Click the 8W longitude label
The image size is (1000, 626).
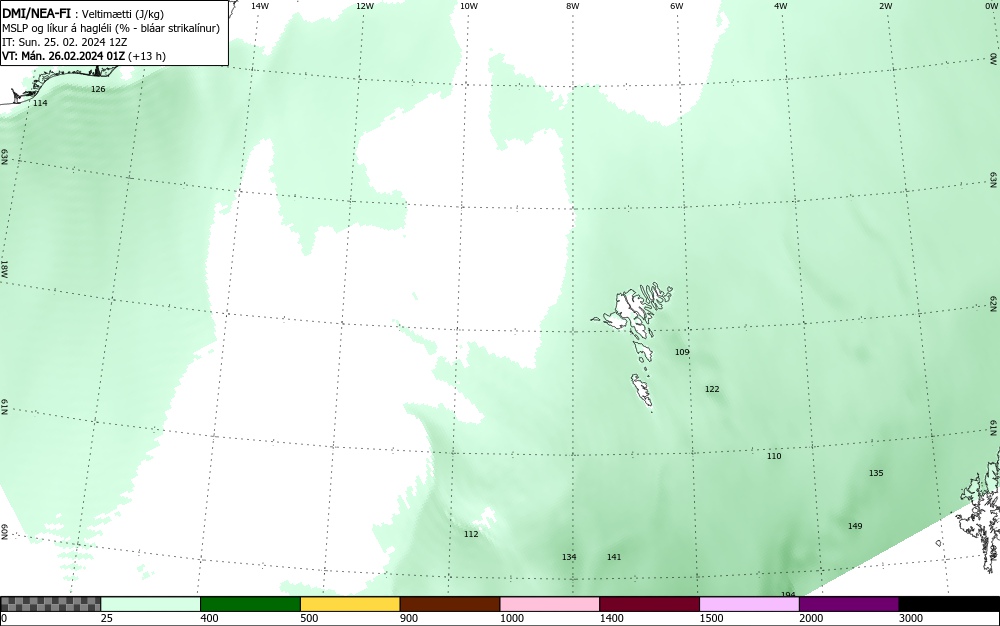click(573, 6)
